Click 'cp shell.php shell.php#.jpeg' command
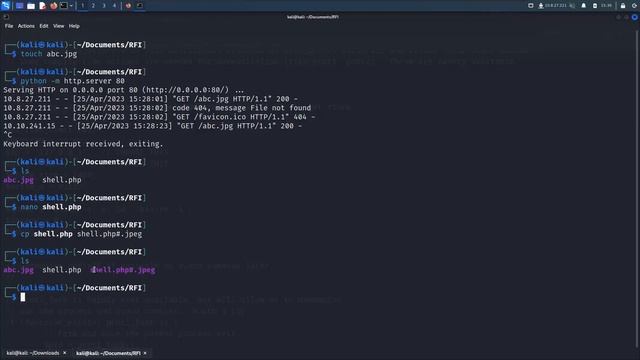640x360 pixels. pyautogui.click(x=81, y=234)
